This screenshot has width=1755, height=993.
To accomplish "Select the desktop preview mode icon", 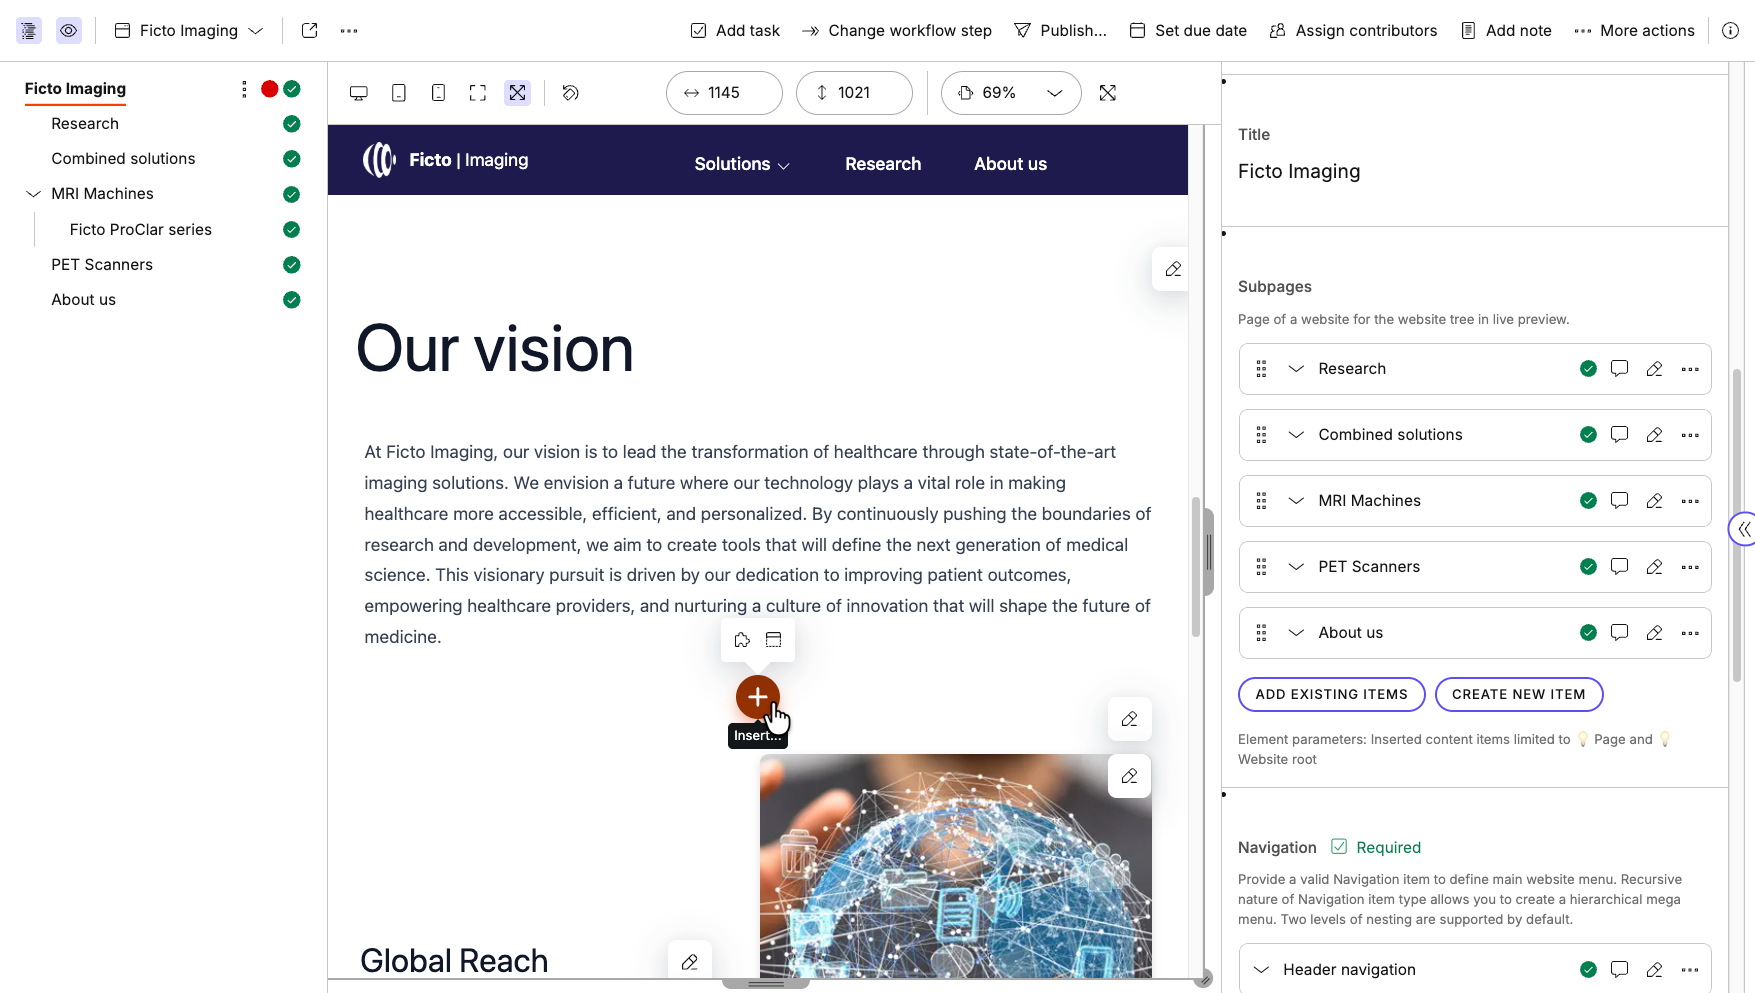I will (358, 92).
